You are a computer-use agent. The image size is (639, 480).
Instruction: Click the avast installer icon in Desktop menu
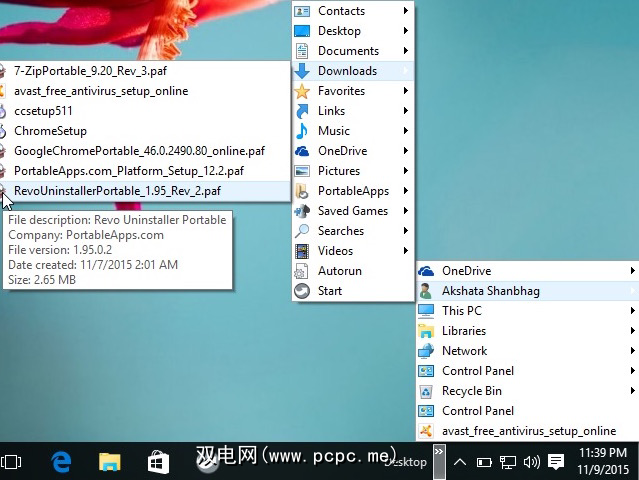tap(426, 431)
